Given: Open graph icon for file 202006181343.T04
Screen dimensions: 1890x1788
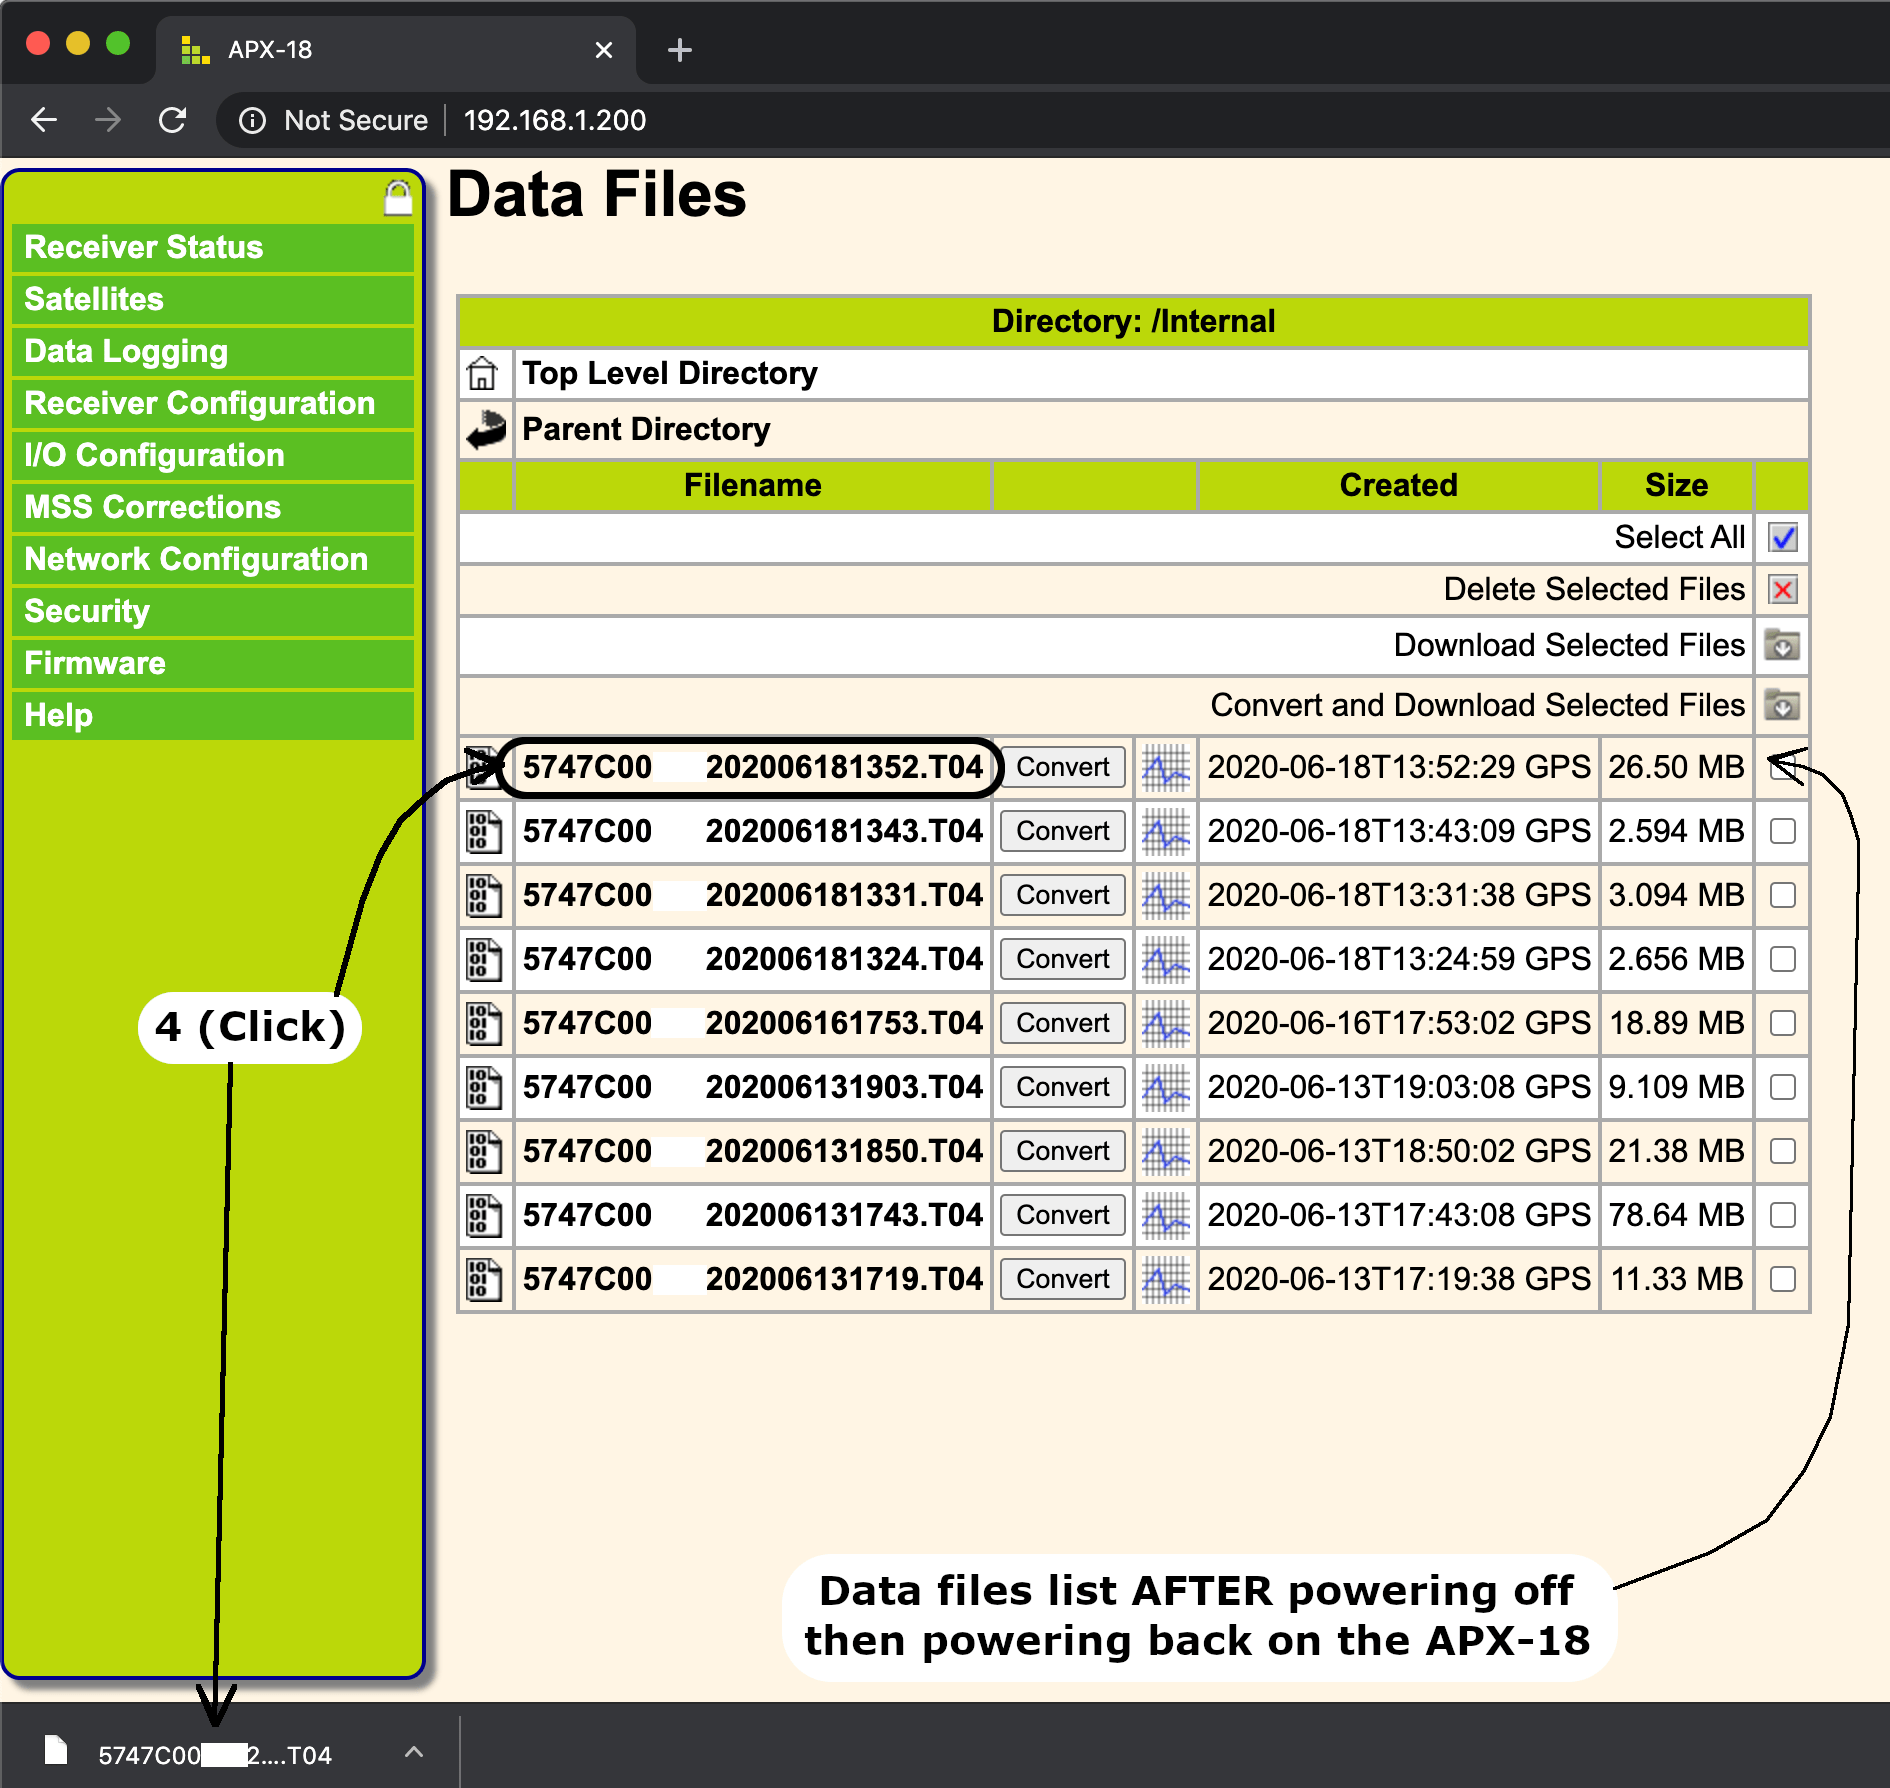Looking at the screenshot, I should (1166, 832).
